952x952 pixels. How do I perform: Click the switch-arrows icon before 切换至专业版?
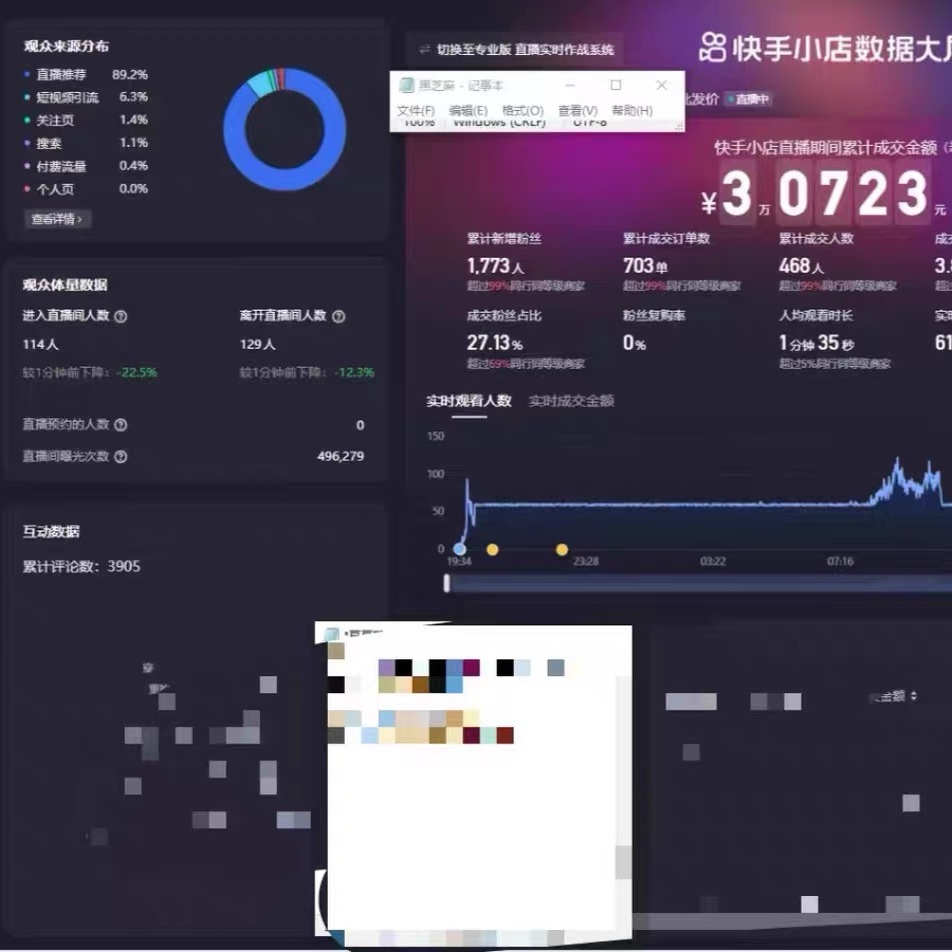[x=425, y=50]
